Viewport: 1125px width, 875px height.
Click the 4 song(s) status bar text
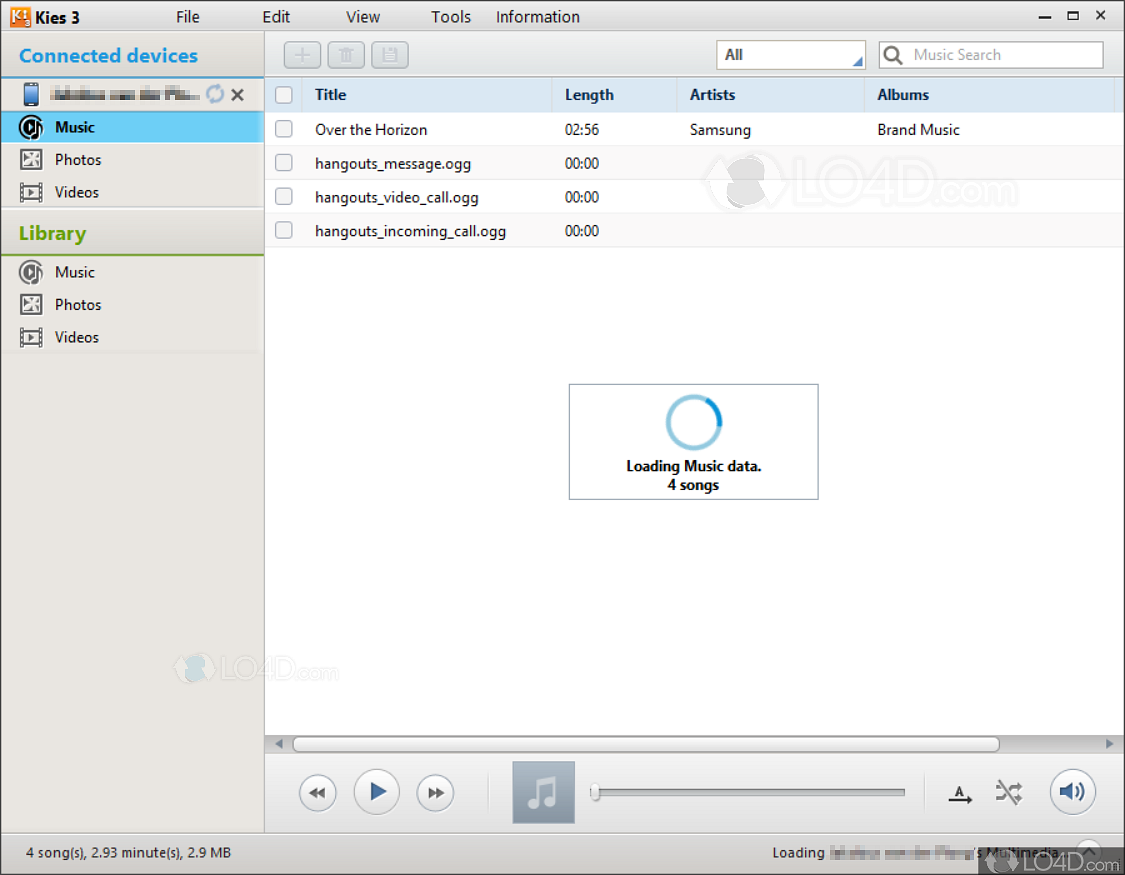128,853
